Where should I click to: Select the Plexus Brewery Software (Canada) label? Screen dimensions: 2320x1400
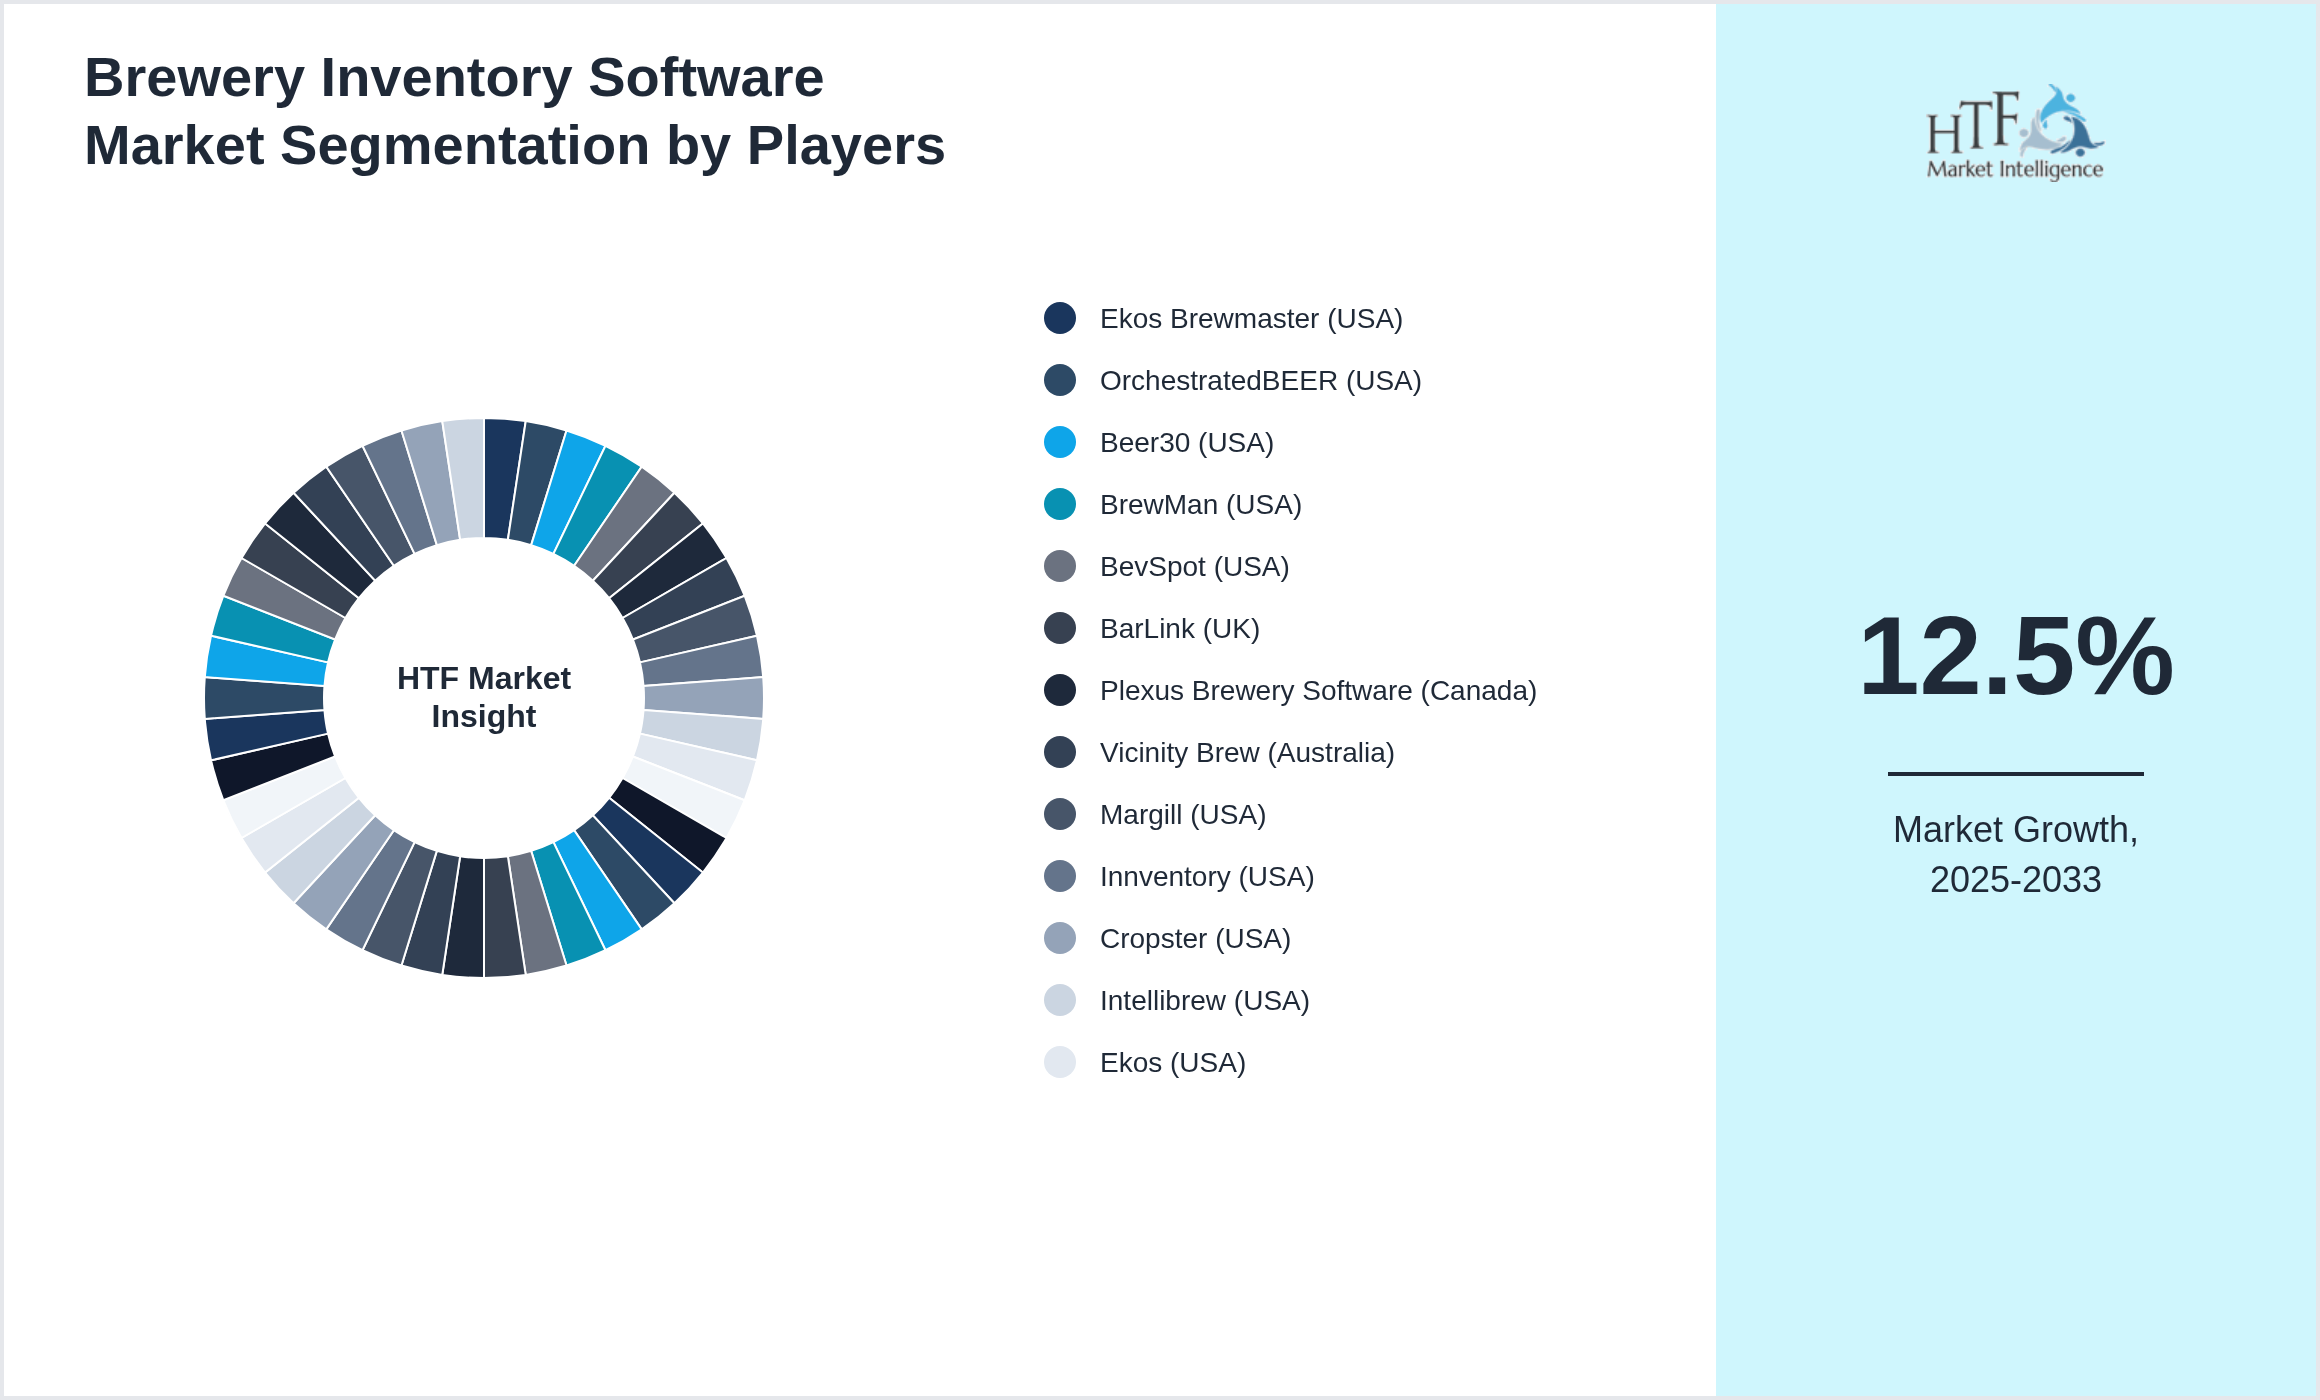[x=1318, y=691]
